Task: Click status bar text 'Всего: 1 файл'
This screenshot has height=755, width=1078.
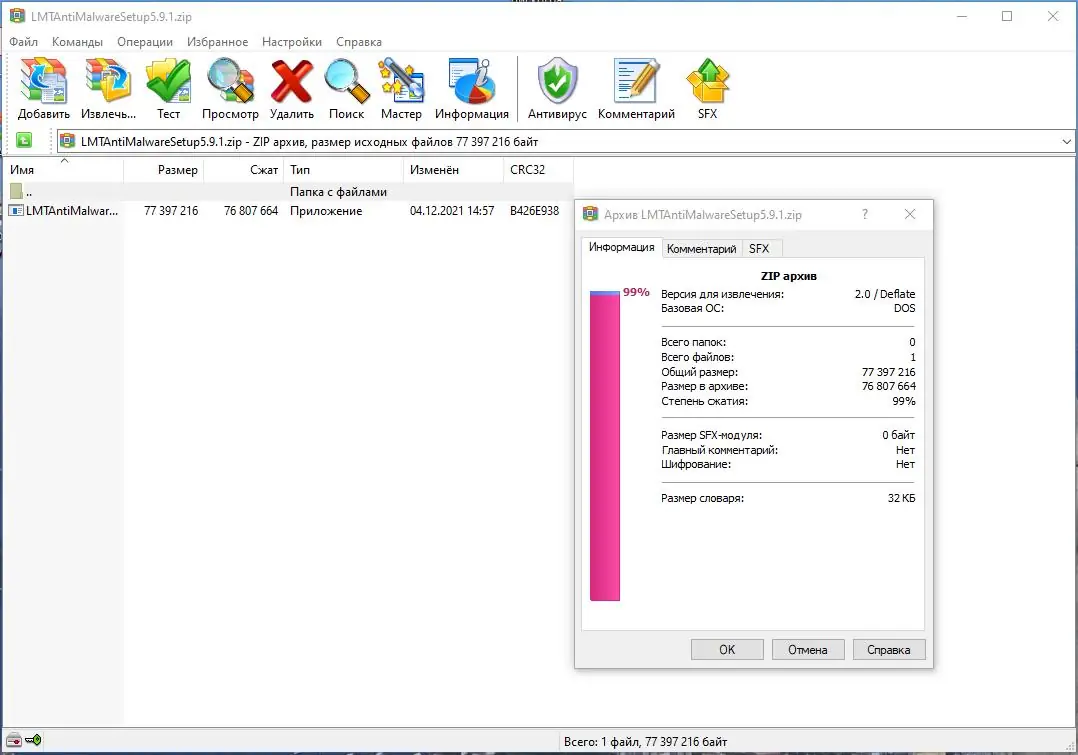Action: (646, 742)
